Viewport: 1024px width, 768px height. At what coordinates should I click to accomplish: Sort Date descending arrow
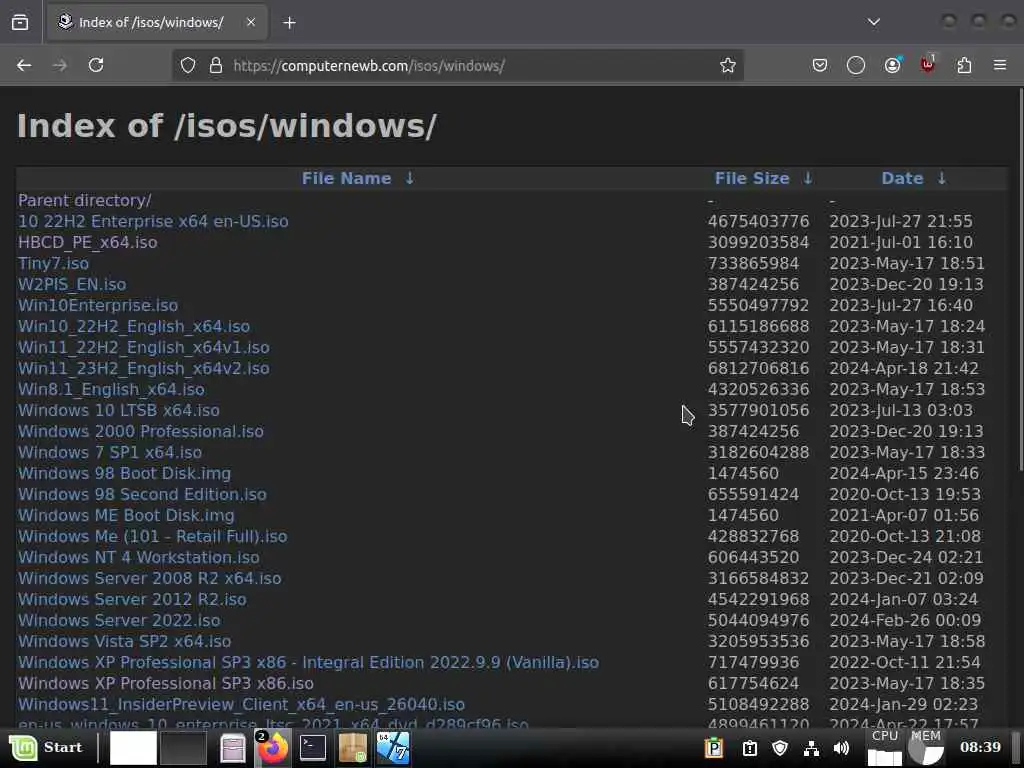coord(942,178)
